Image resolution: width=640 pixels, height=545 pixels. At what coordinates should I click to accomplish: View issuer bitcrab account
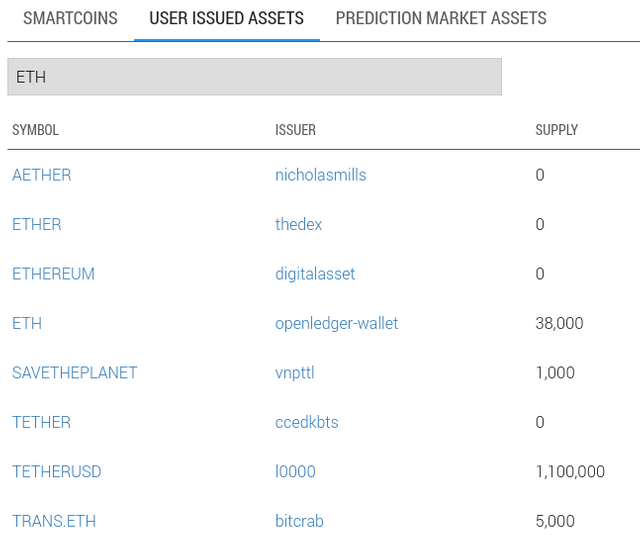pyautogui.click(x=299, y=521)
